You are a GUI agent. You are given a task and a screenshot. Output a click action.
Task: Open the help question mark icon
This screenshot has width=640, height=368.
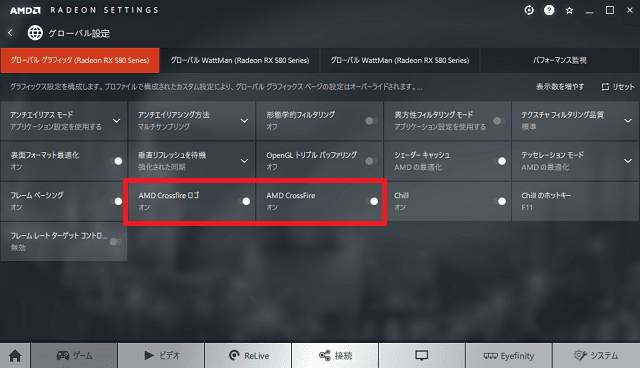pos(549,10)
